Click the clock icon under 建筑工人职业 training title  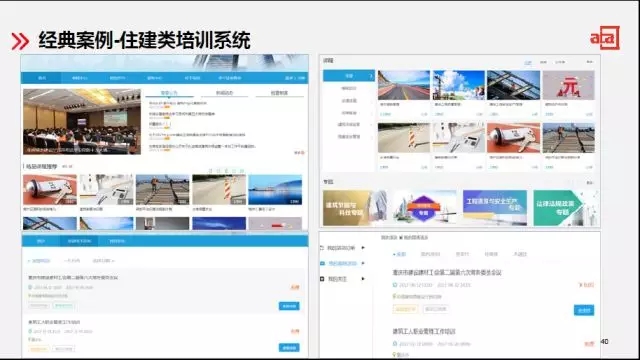pyautogui.click(x=395, y=344)
